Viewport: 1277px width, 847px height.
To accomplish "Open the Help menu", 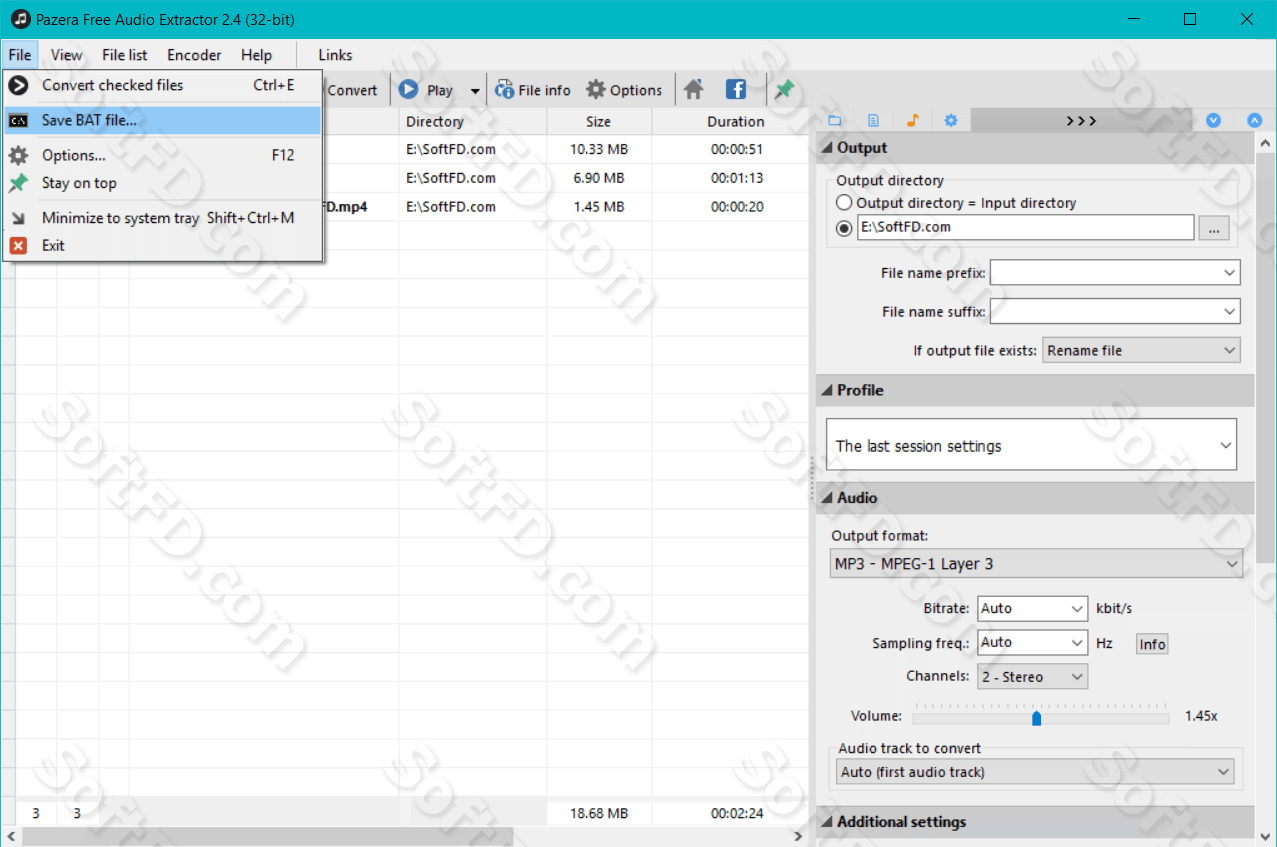I will tap(256, 55).
